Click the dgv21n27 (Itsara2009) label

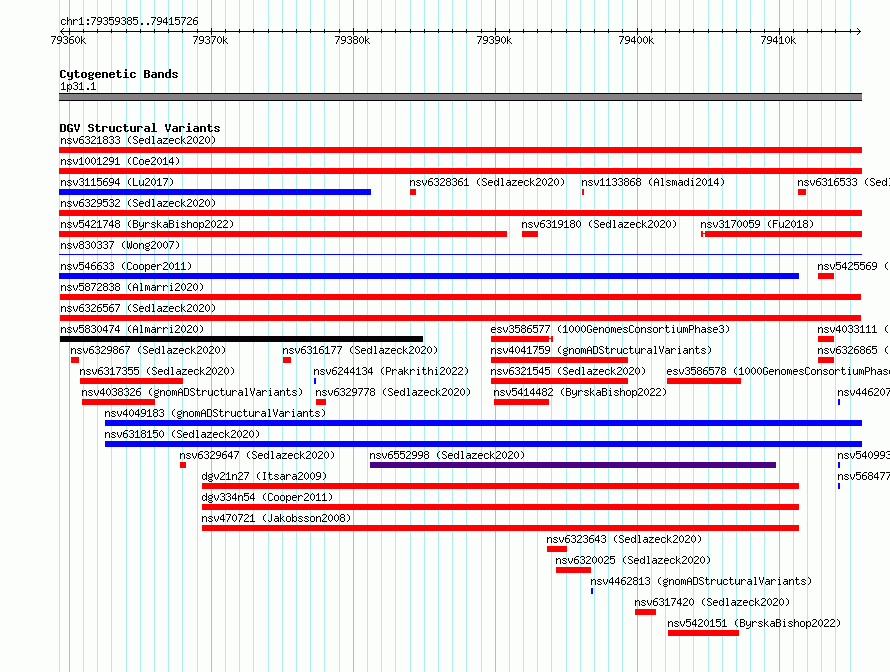[264, 476]
